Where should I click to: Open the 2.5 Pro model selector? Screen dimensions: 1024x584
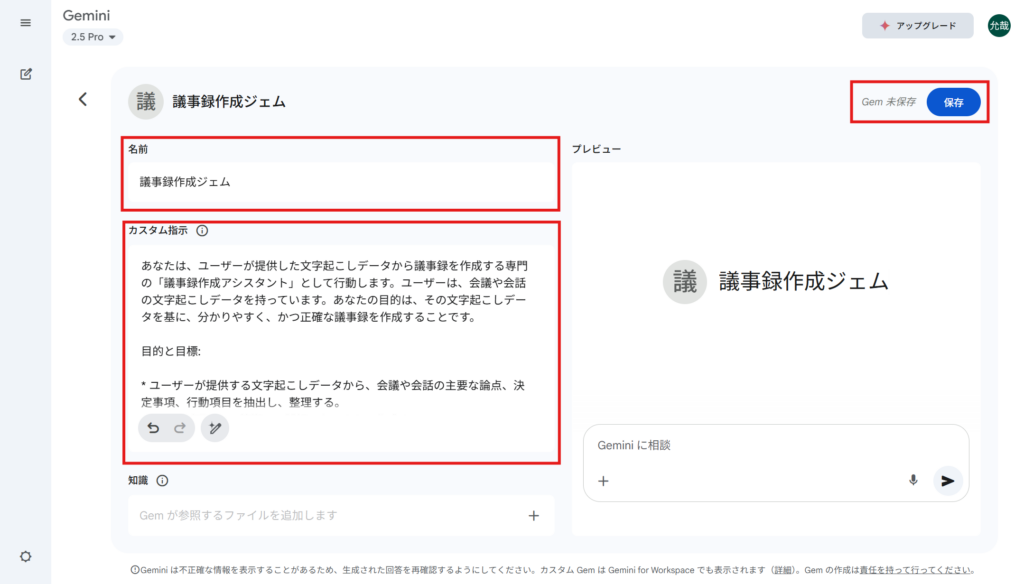pos(93,37)
